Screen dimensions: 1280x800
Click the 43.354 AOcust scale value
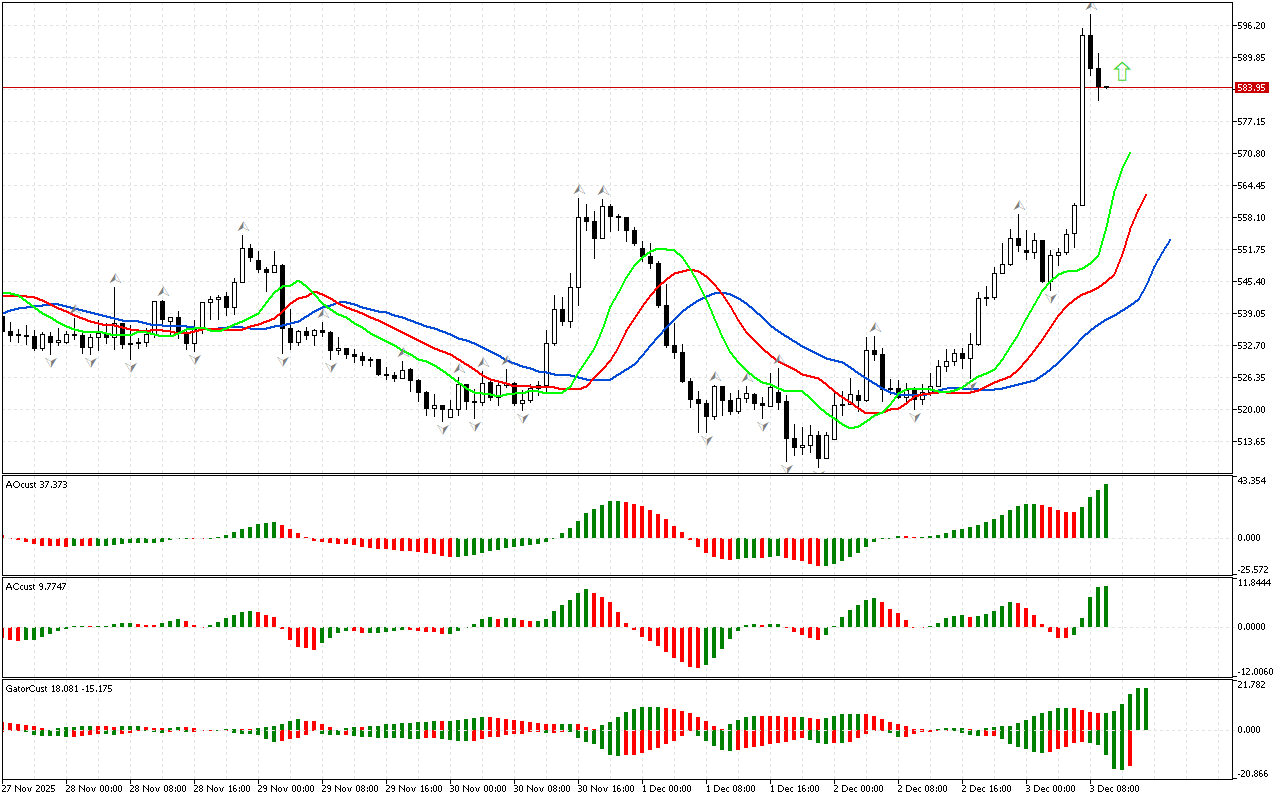[1253, 483]
